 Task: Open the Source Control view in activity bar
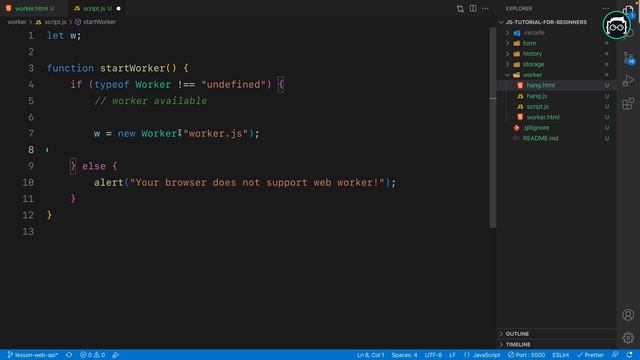(629, 58)
